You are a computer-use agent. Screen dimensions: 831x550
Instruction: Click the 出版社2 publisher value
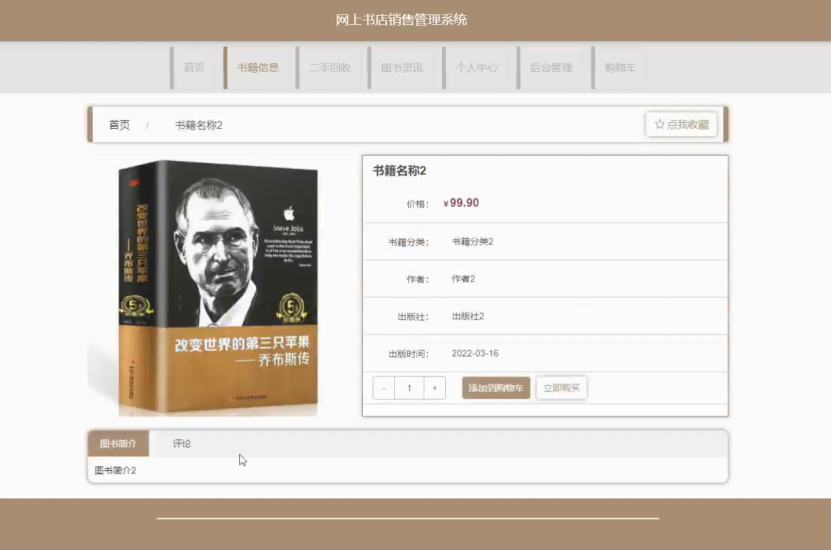coord(467,316)
